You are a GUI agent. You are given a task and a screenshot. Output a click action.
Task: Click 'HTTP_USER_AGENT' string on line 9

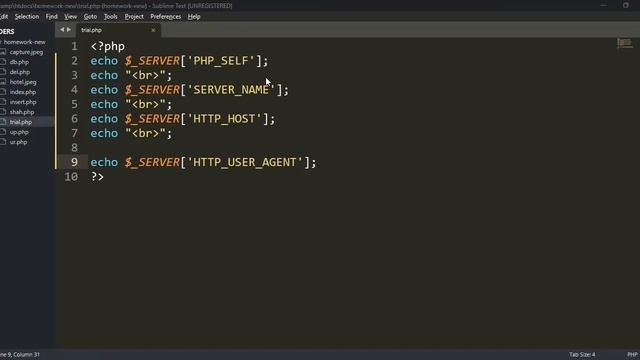tap(245, 162)
